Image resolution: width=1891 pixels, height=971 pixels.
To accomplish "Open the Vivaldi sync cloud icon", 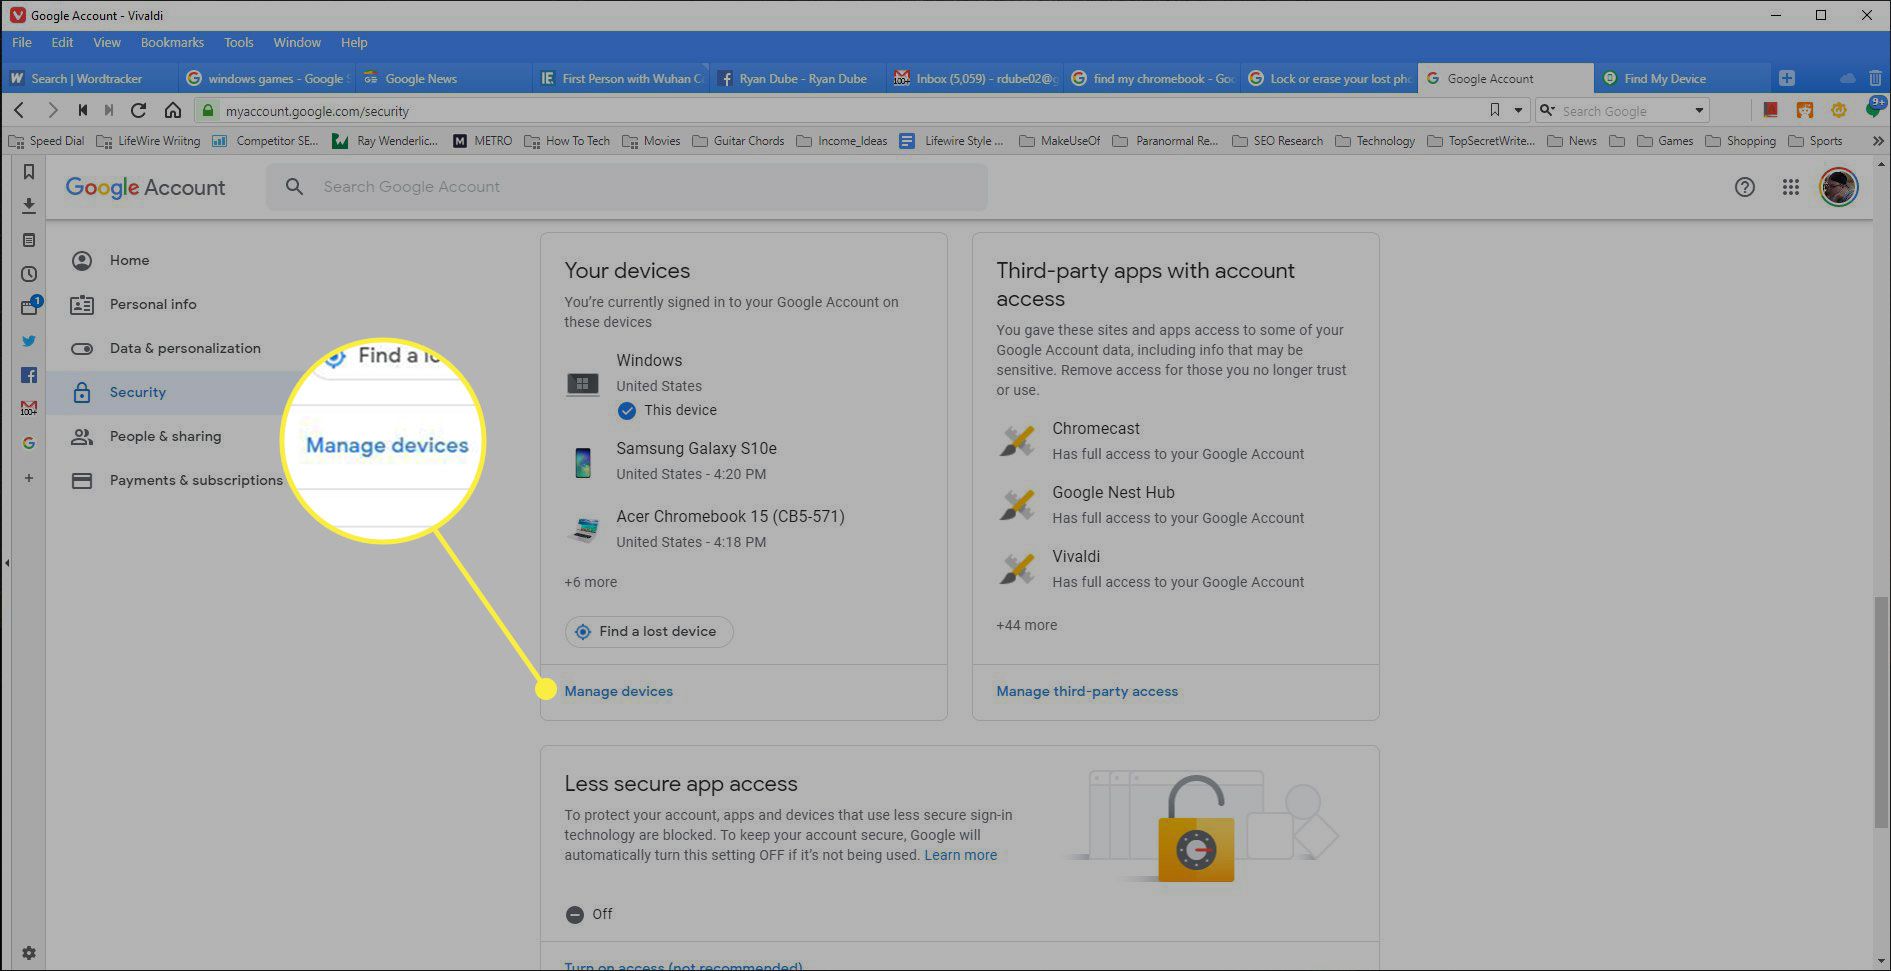I will (1847, 78).
